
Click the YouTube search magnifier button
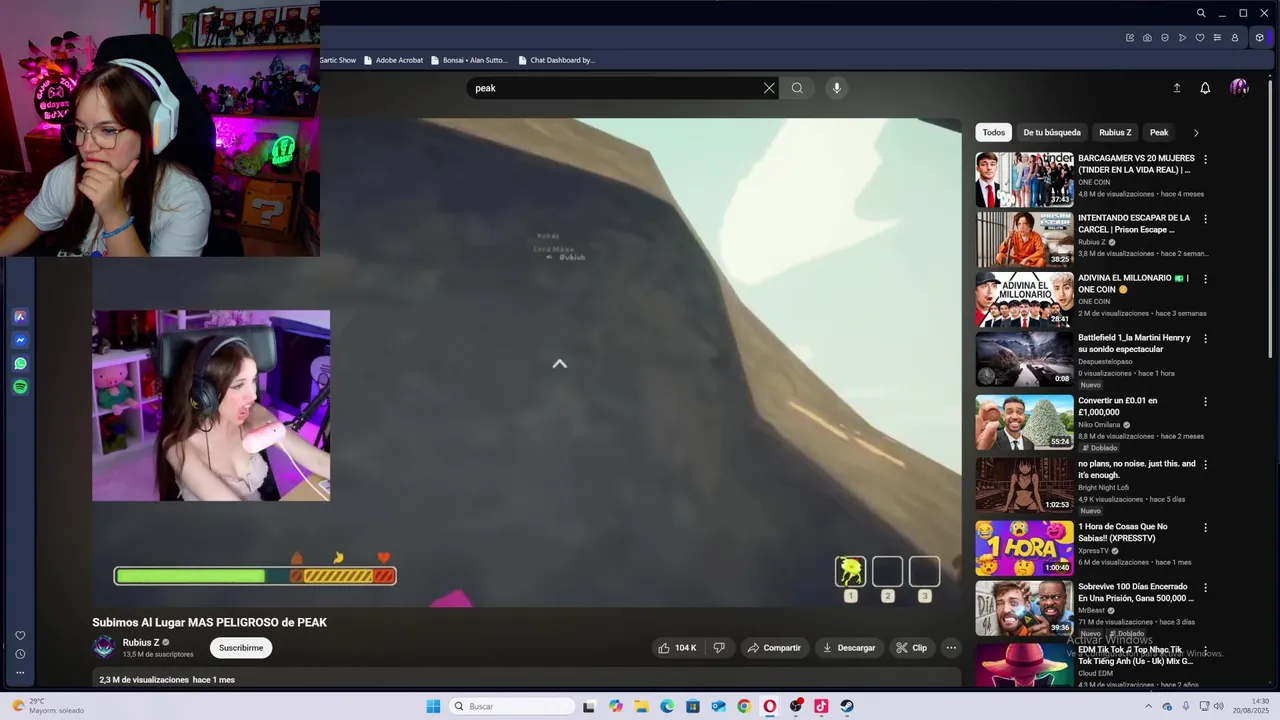[797, 88]
